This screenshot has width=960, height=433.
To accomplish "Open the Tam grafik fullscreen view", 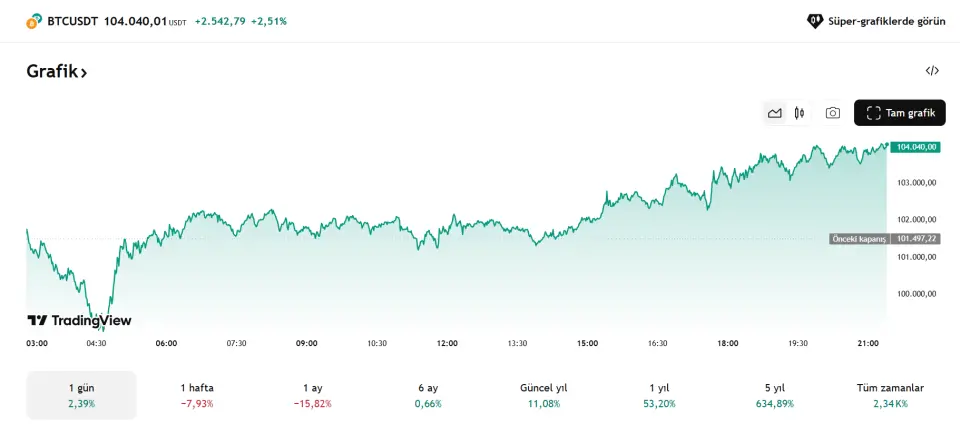I will coord(900,113).
